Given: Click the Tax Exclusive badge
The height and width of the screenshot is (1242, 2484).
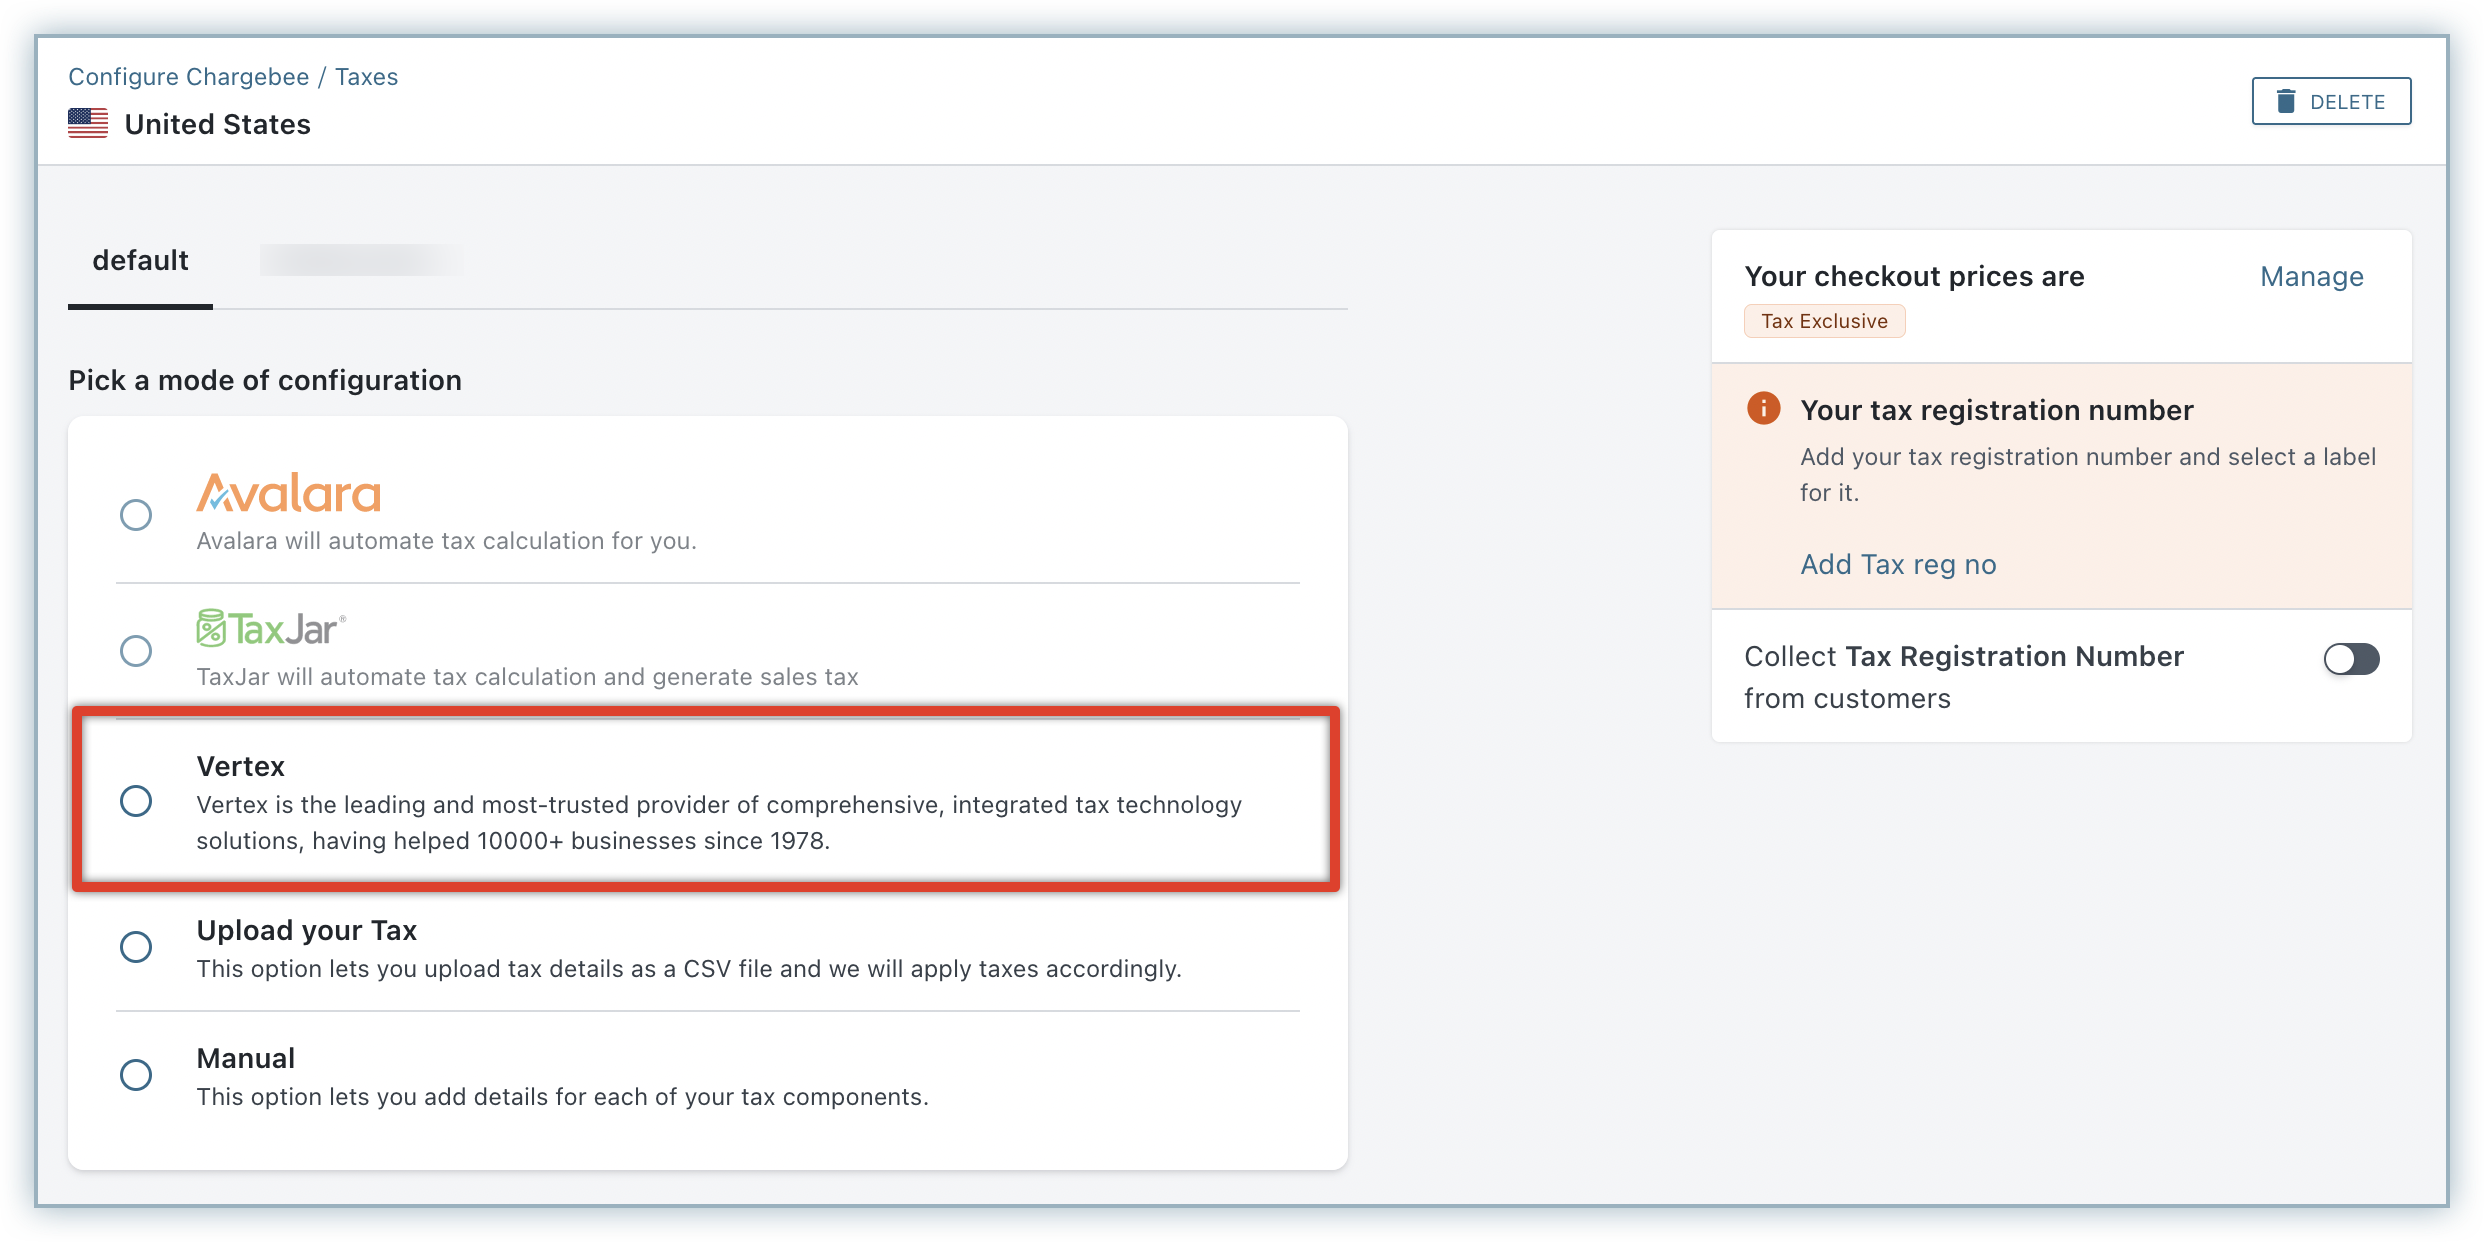Looking at the screenshot, I should click(x=1824, y=321).
